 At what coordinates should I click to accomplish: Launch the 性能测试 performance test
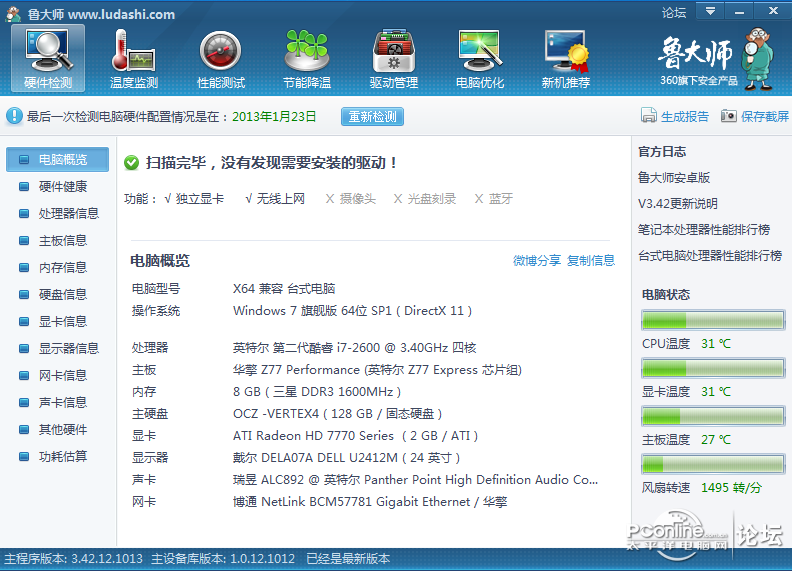[x=221, y=59]
